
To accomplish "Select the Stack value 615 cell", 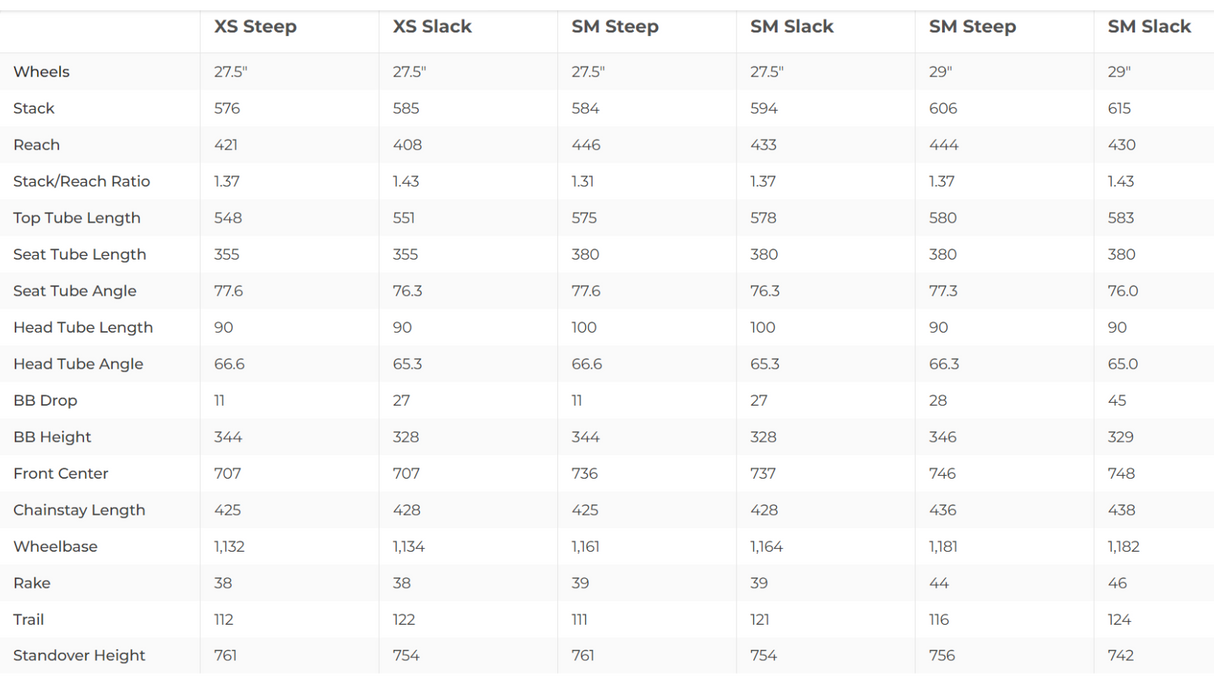I will (x=1120, y=108).
